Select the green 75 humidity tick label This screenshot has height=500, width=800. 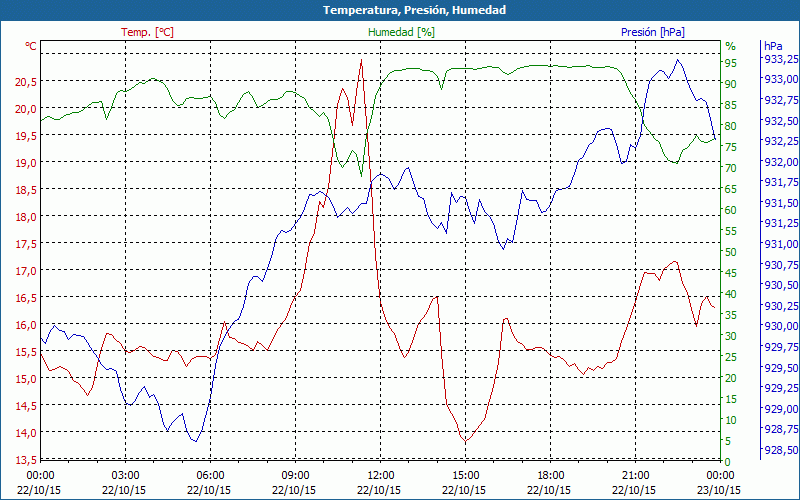(x=731, y=147)
